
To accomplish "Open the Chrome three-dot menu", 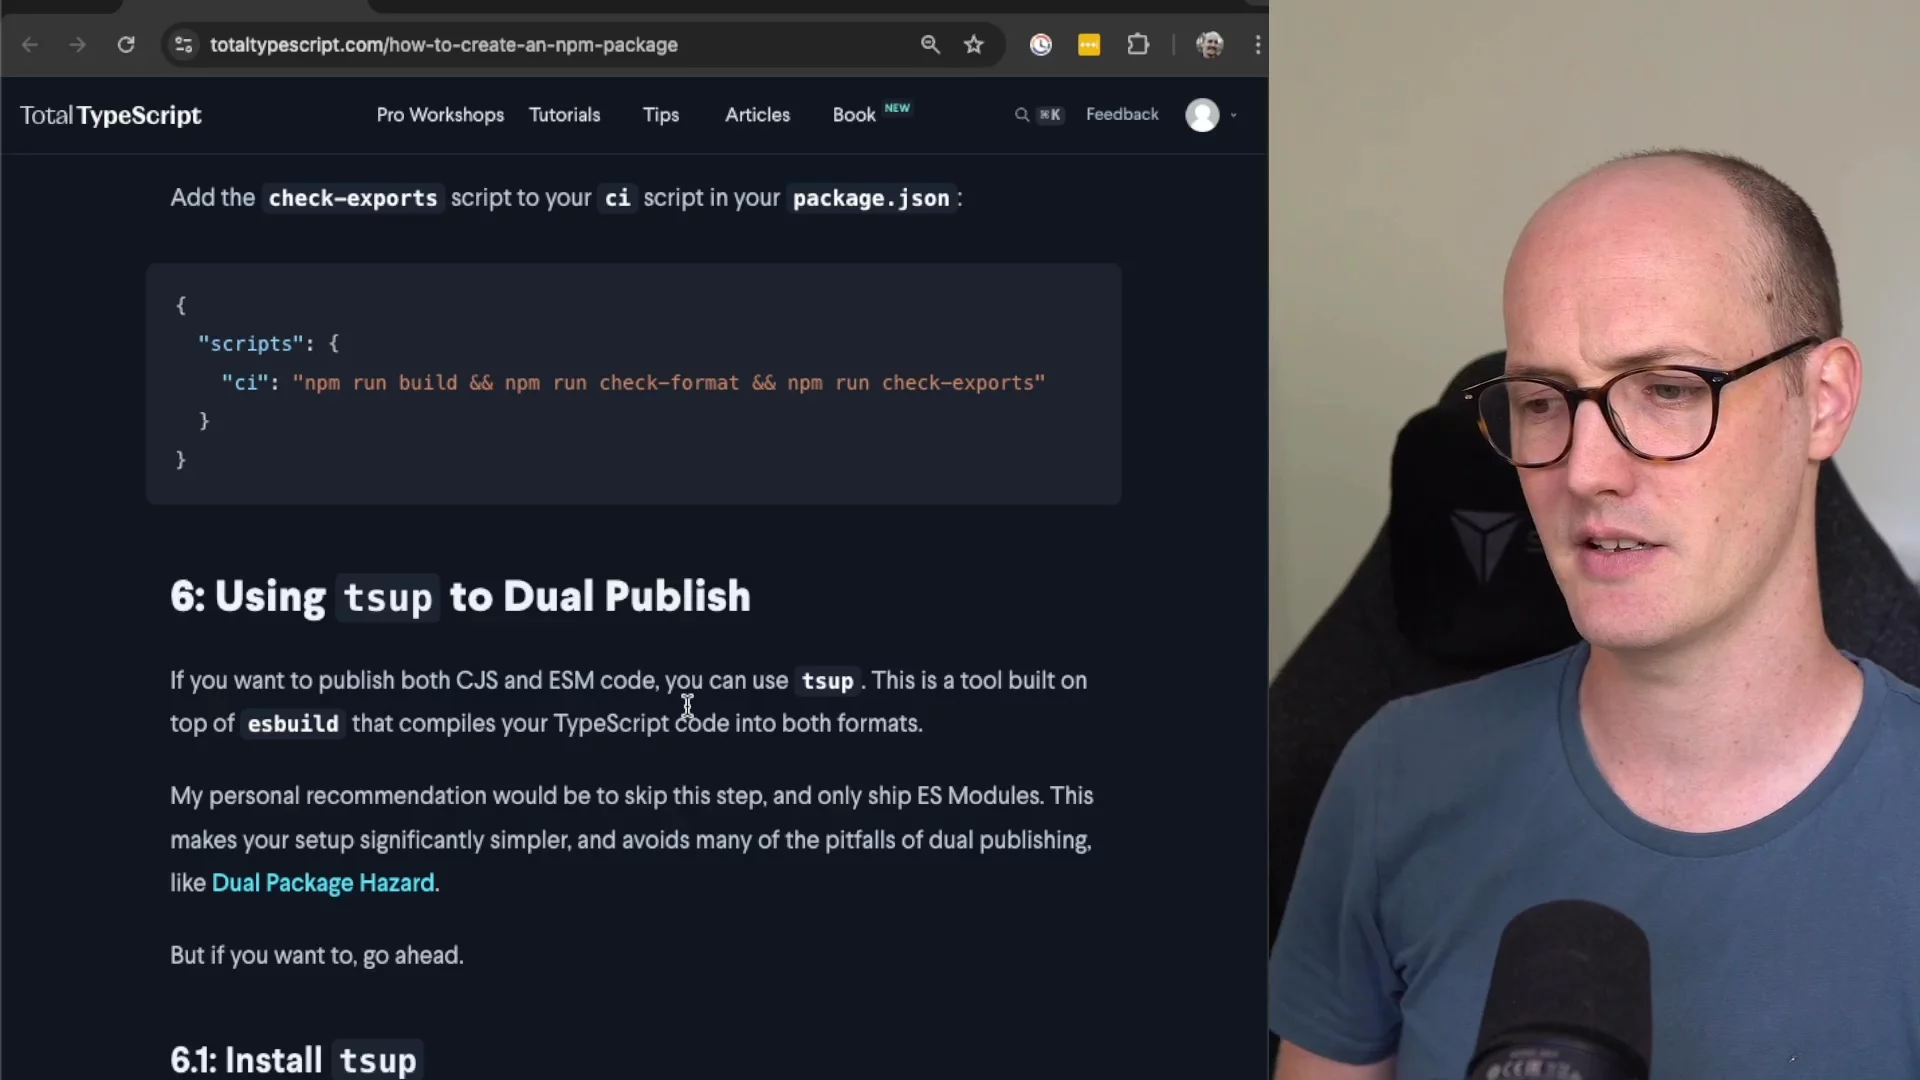I will pos(1258,45).
